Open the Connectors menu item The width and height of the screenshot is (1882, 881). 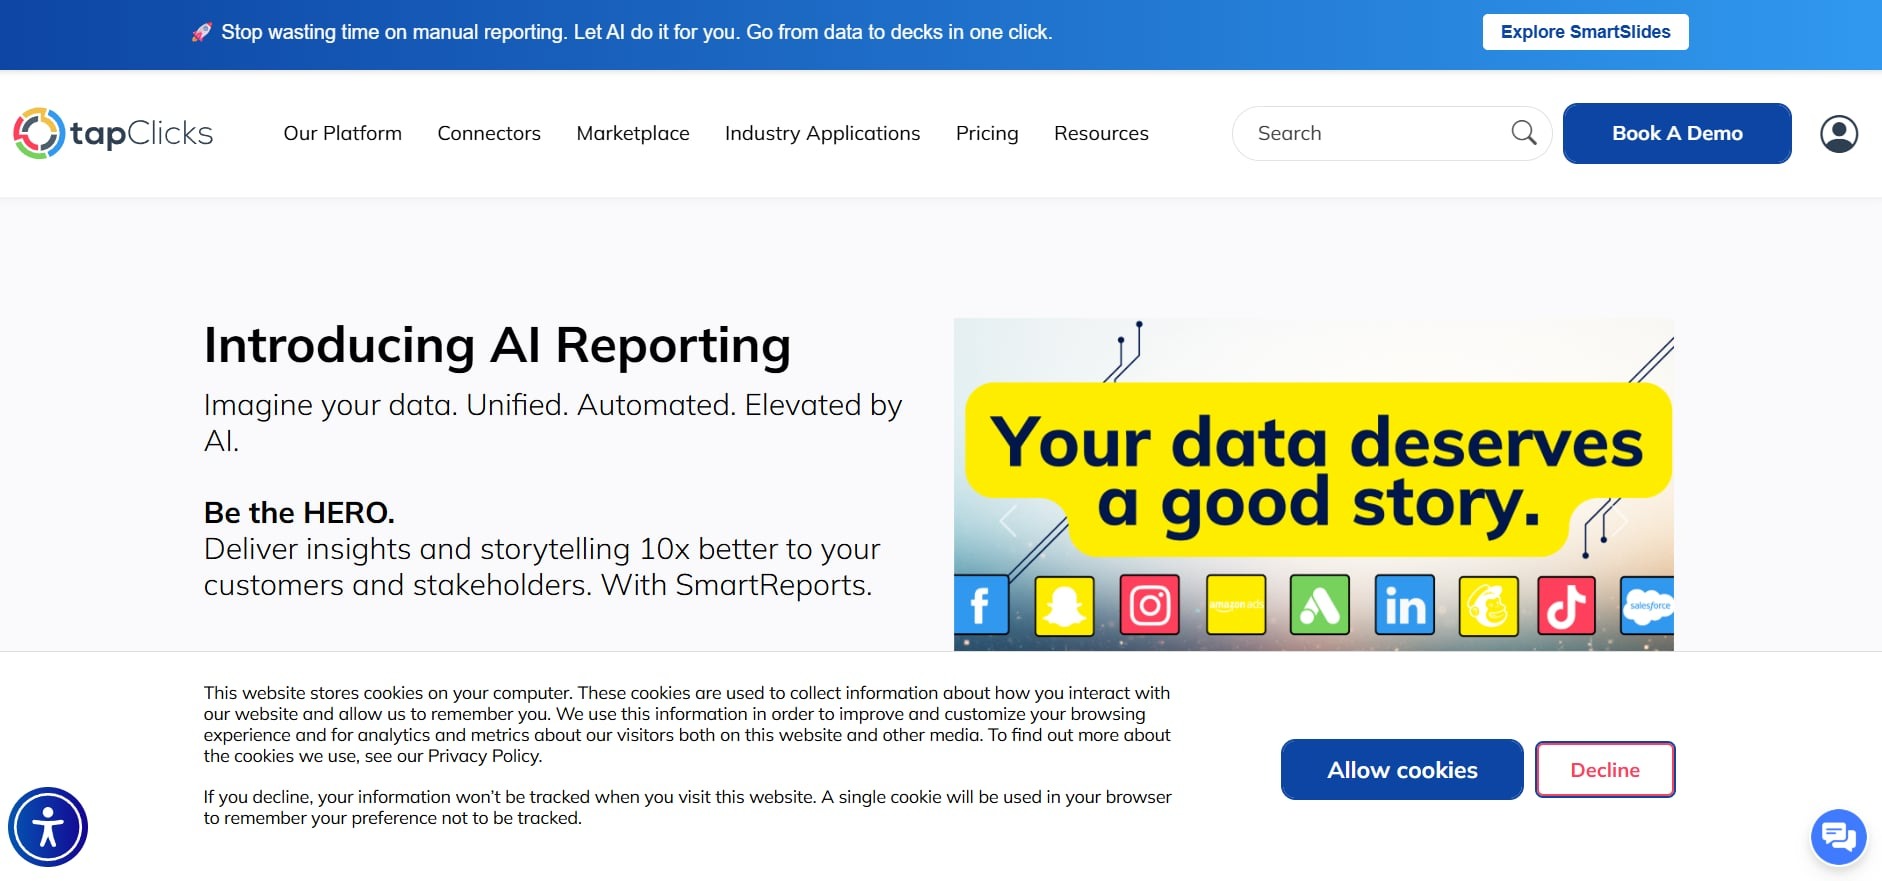pyautogui.click(x=489, y=133)
